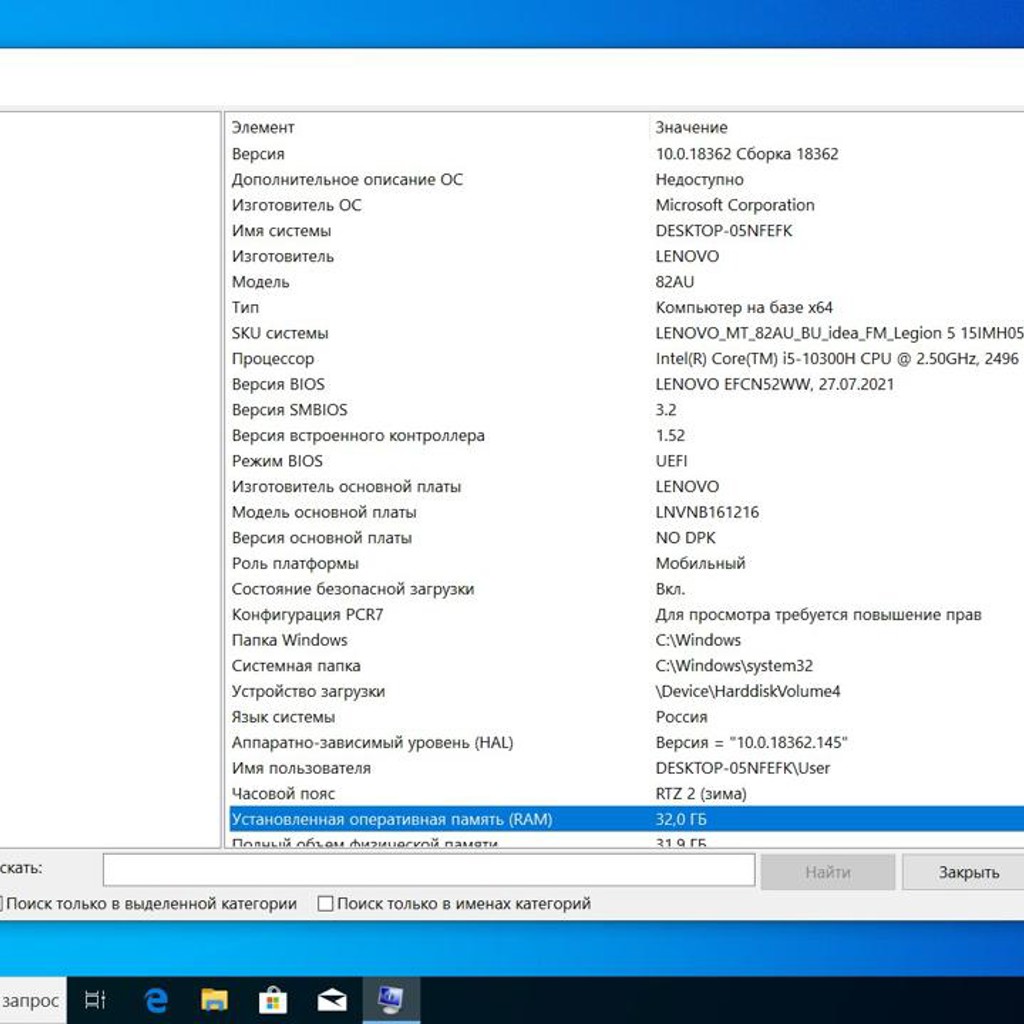
Task: Select the Имя пользователя row
Action: (x=627, y=768)
